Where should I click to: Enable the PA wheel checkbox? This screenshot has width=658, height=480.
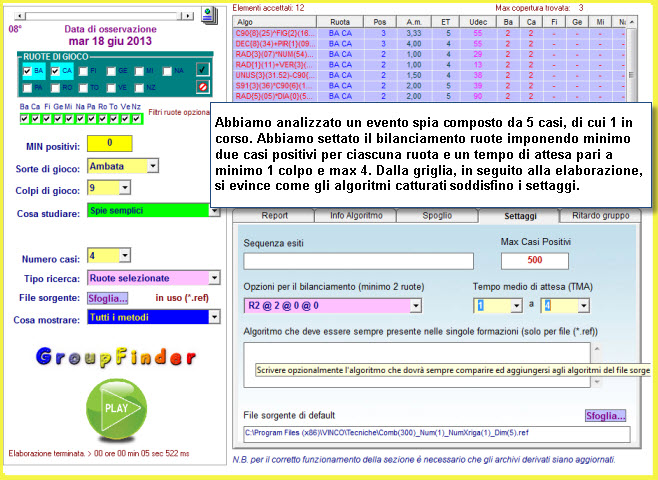click(28, 88)
